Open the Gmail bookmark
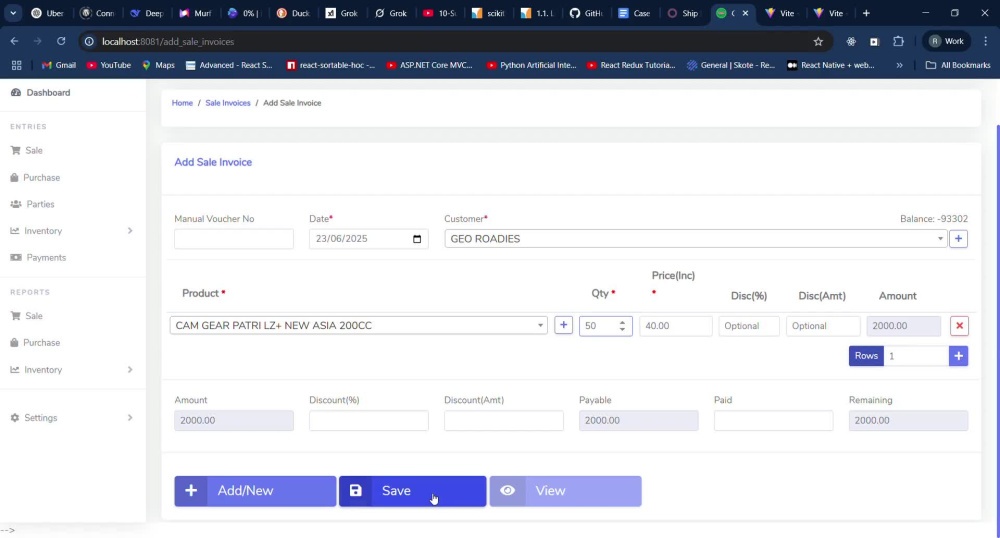The width and height of the screenshot is (1000, 538). tap(59, 65)
